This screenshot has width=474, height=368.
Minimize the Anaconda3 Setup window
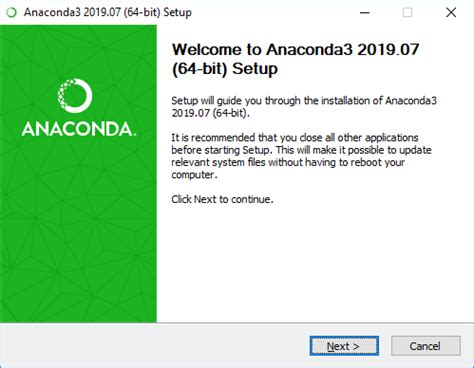(x=365, y=13)
